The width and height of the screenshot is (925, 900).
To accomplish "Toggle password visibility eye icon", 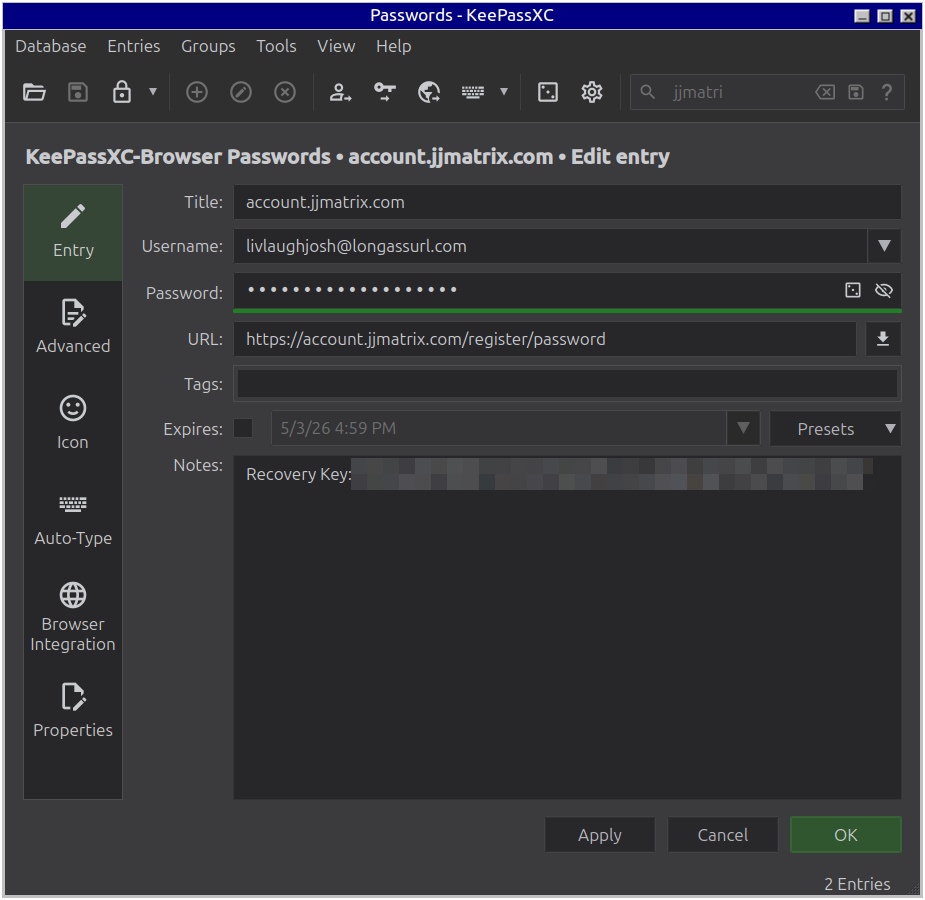I will [x=884, y=290].
